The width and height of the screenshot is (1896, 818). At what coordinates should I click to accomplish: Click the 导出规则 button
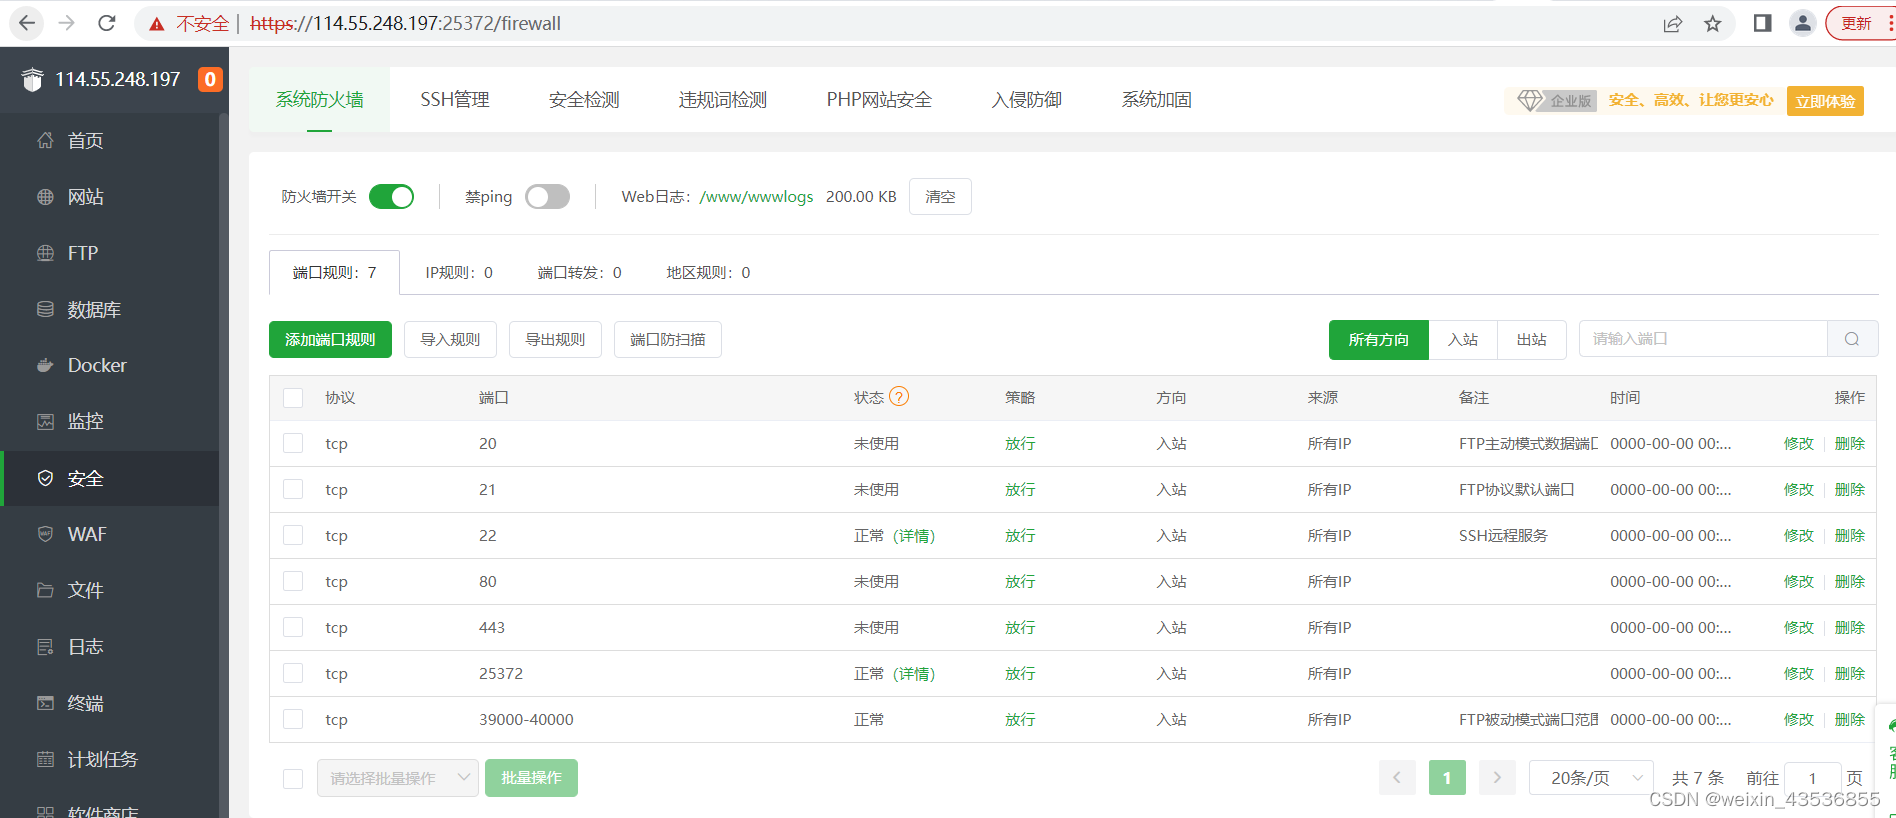pyautogui.click(x=555, y=340)
